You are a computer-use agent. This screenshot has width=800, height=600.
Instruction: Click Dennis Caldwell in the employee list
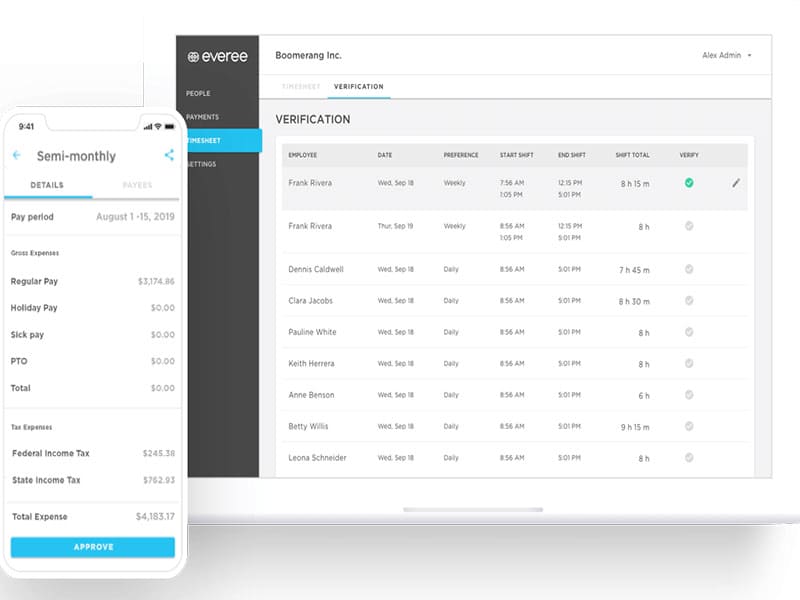coord(316,269)
